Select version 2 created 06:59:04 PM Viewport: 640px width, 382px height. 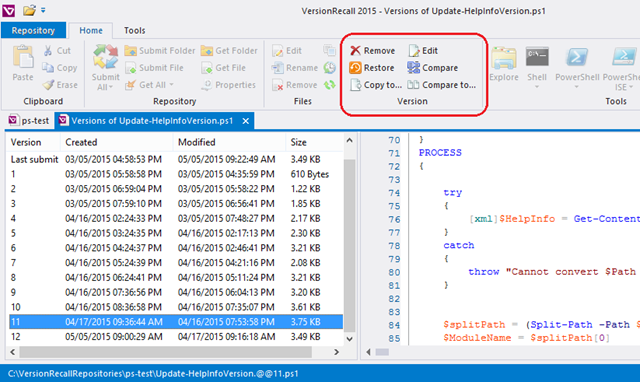point(176,189)
